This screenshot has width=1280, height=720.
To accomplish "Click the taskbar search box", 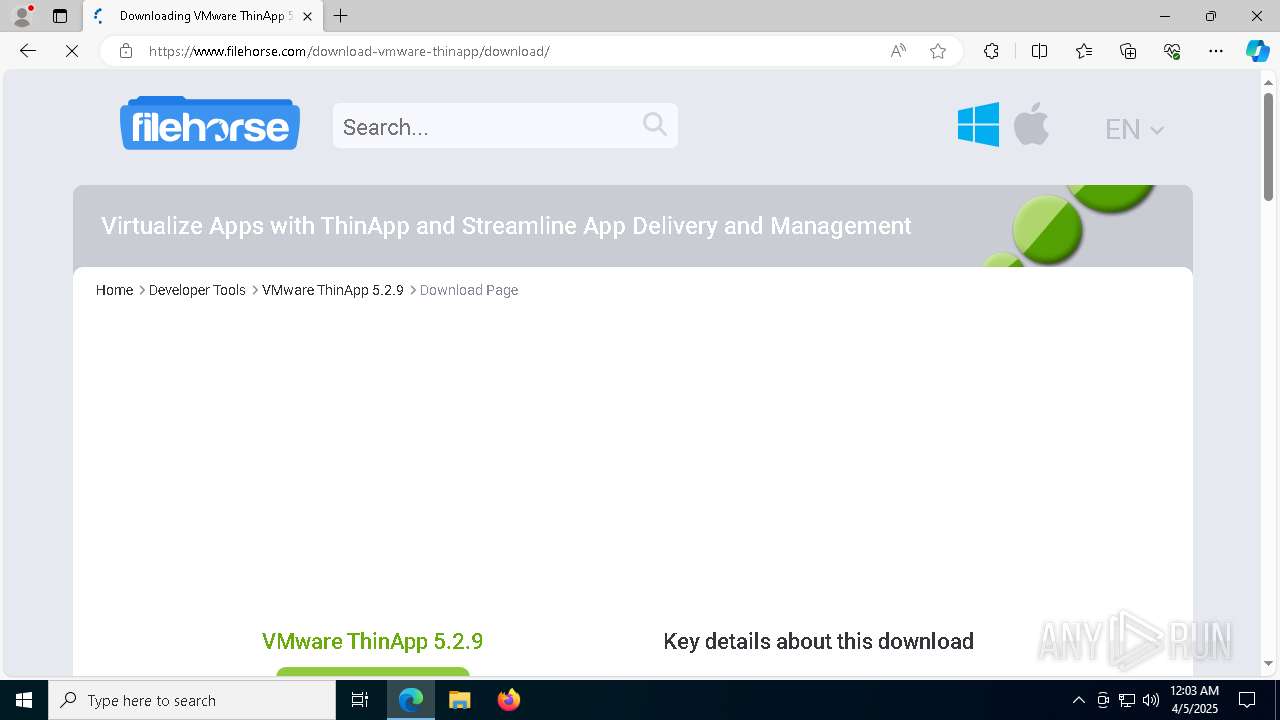I will 192,700.
